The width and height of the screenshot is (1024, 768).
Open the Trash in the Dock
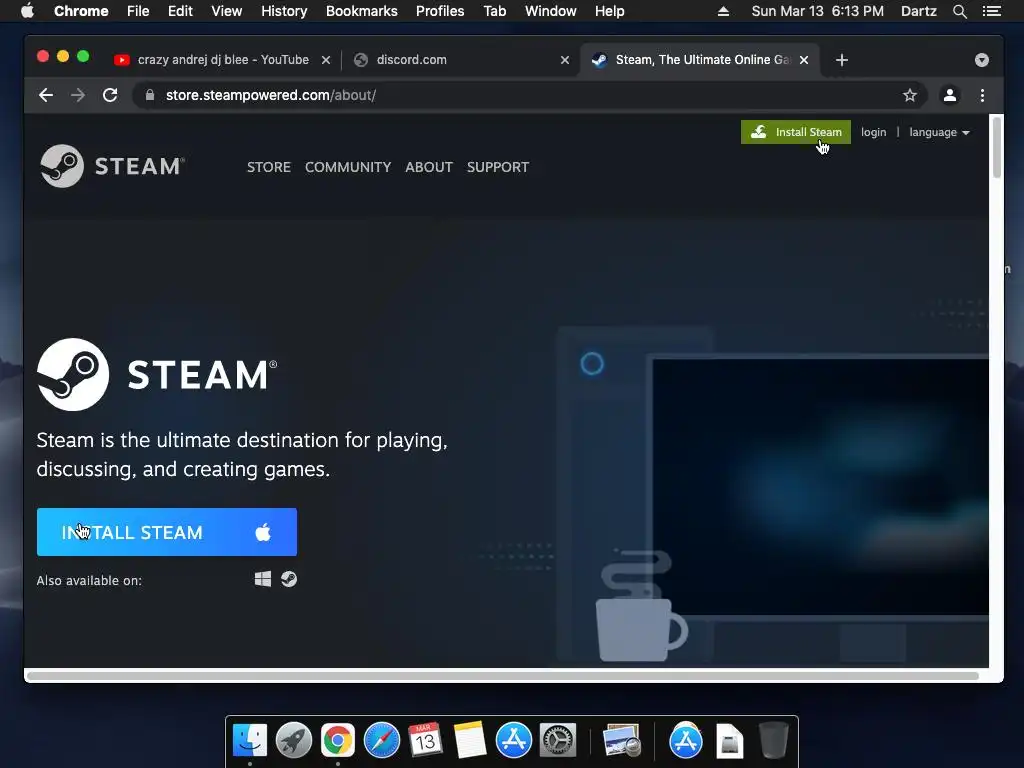pyautogui.click(x=773, y=741)
